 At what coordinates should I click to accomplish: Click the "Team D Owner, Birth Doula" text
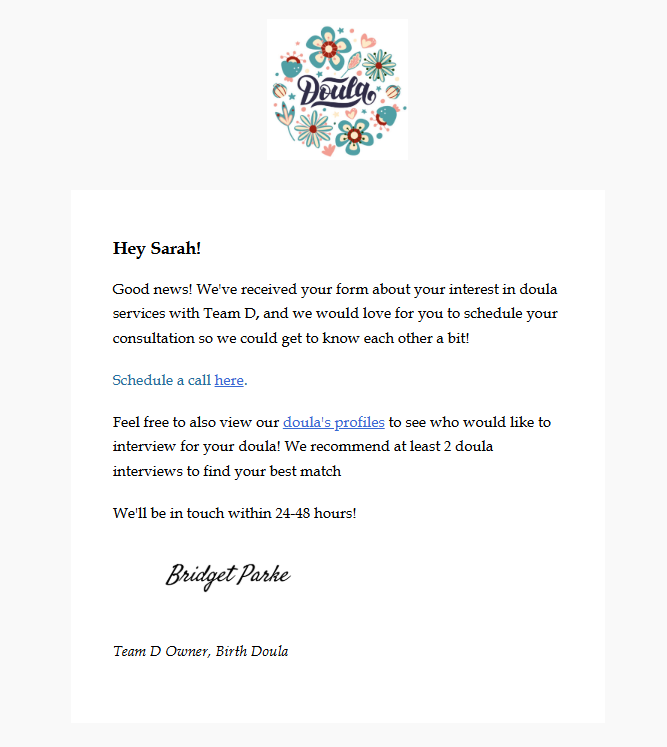coord(201,651)
